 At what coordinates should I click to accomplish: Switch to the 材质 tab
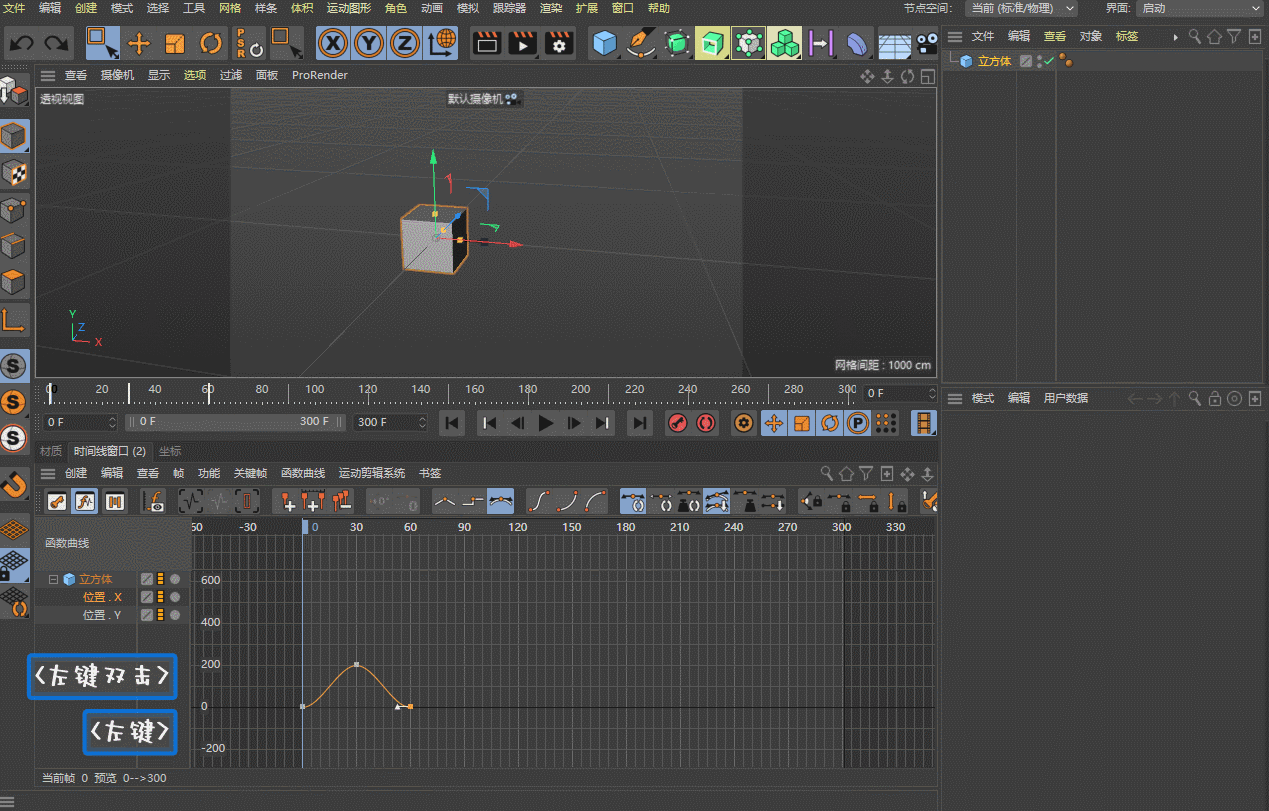[x=51, y=451]
